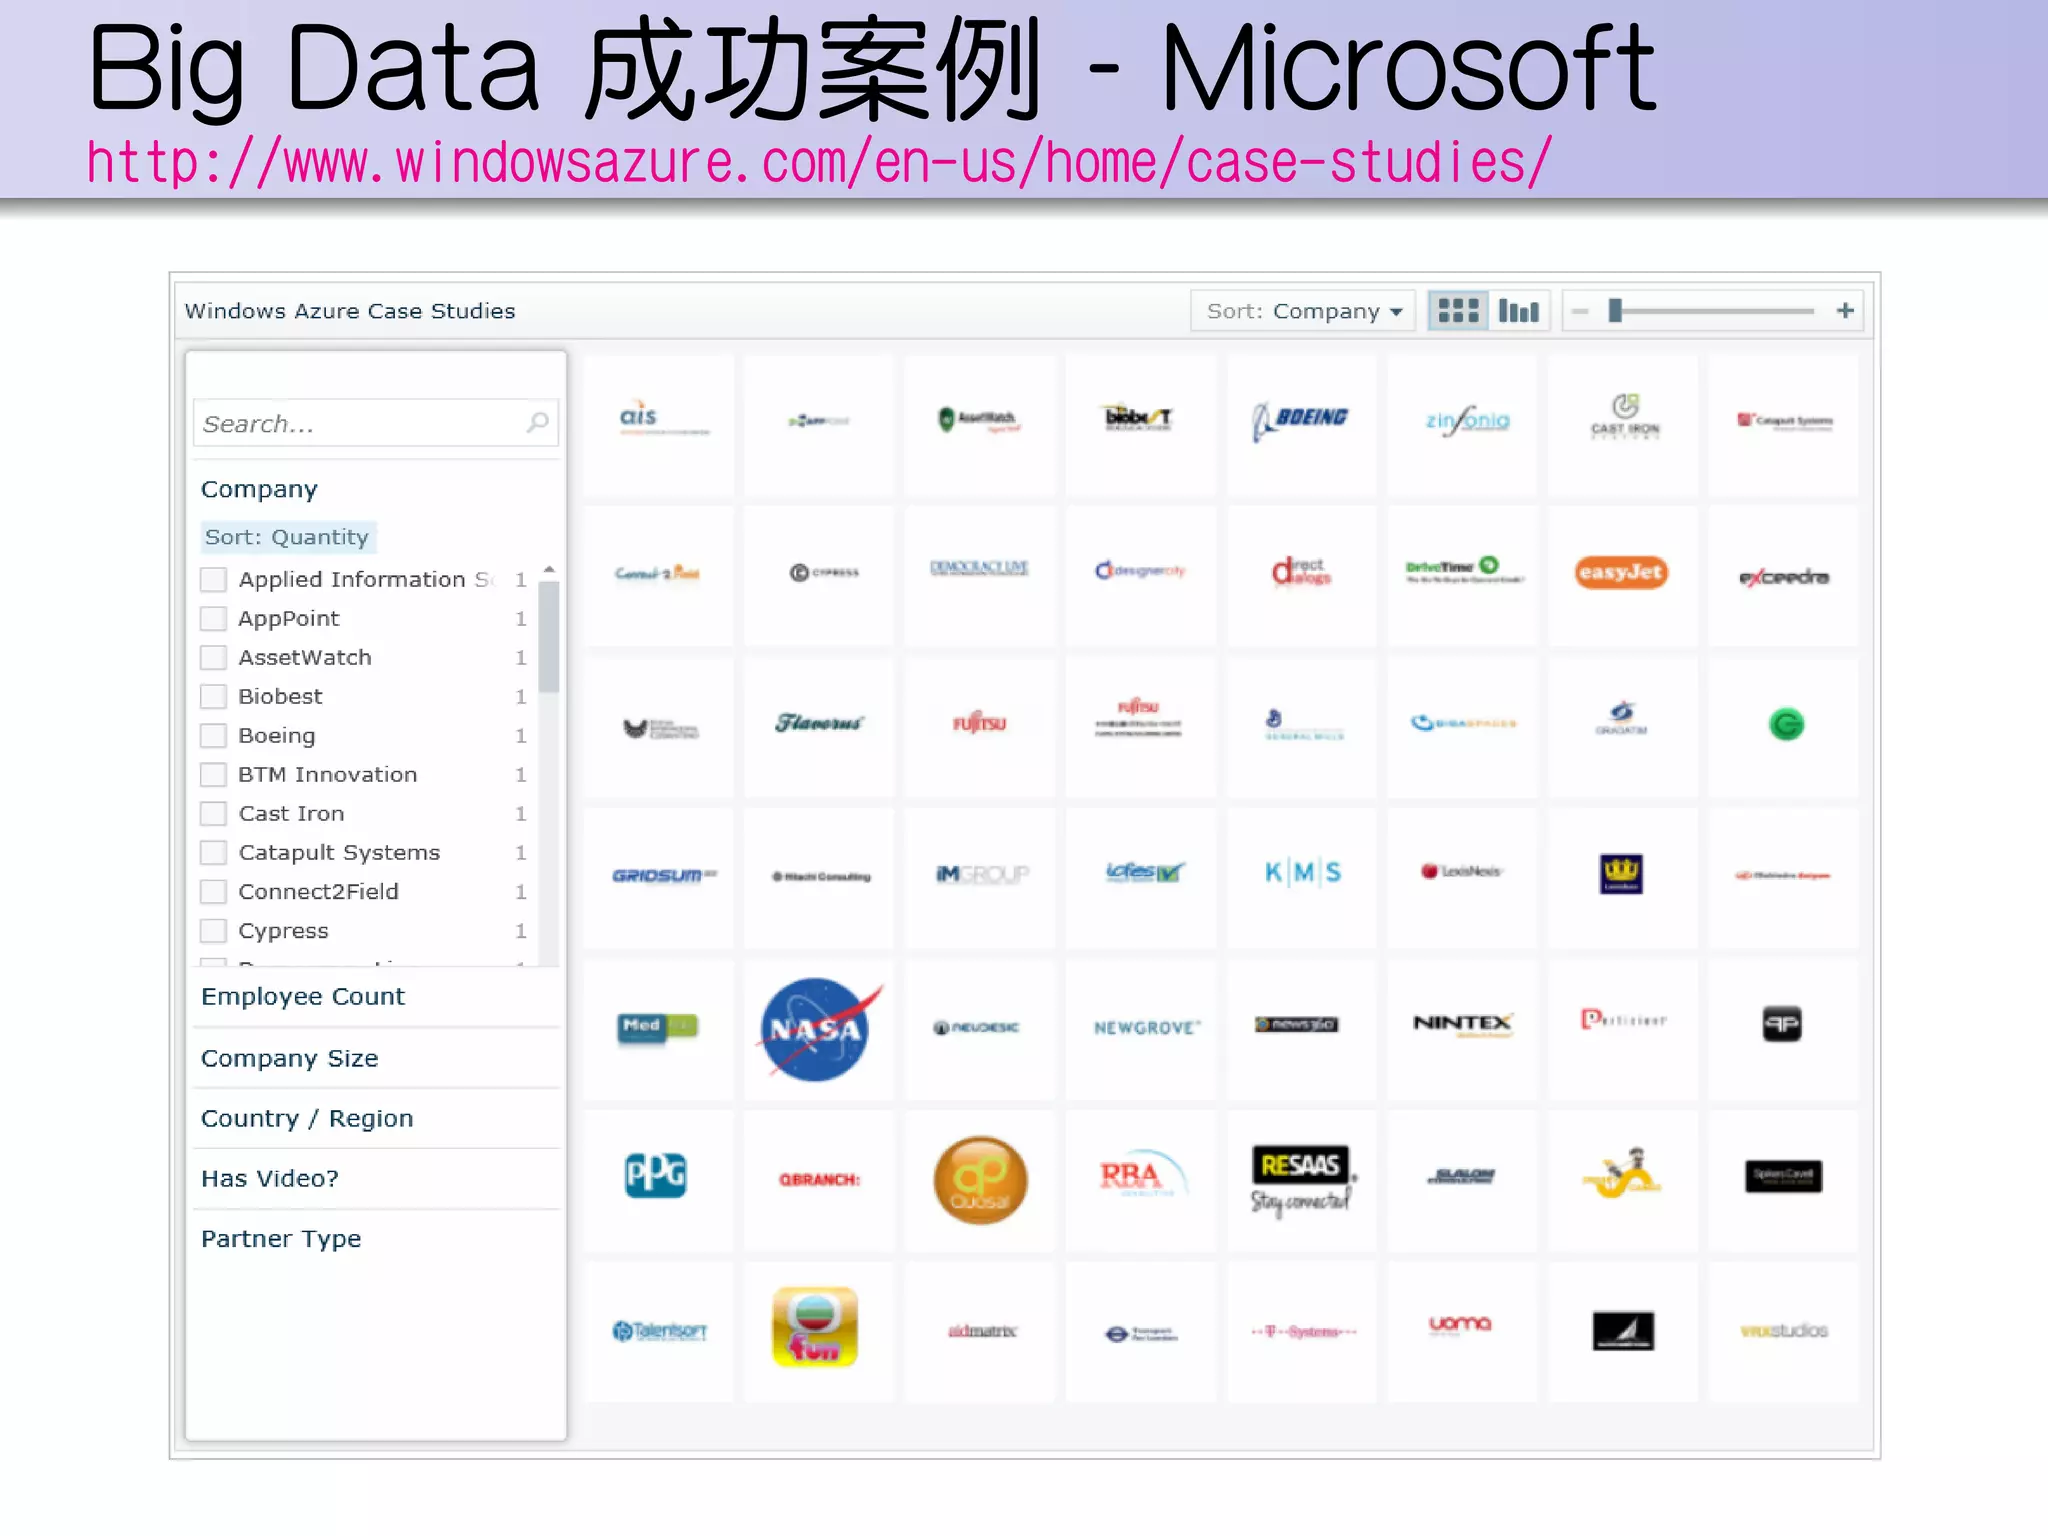The height and width of the screenshot is (1536, 2048).
Task: Click inside the Search field
Action: pyautogui.click(x=375, y=423)
